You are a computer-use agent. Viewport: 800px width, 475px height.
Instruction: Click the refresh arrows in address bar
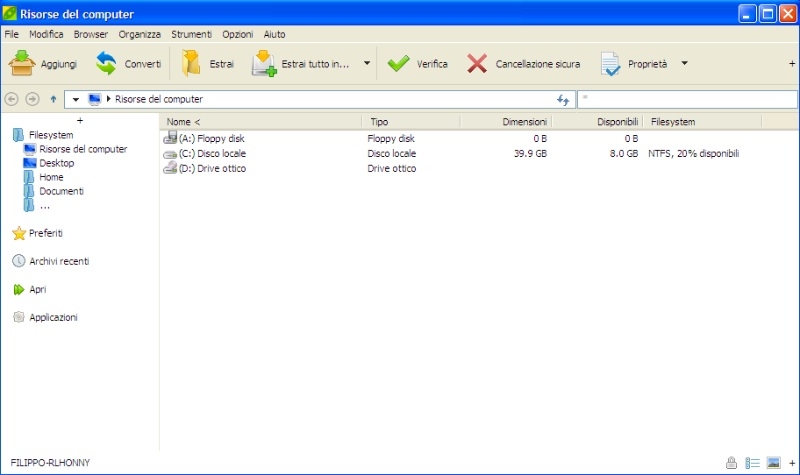click(x=563, y=100)
